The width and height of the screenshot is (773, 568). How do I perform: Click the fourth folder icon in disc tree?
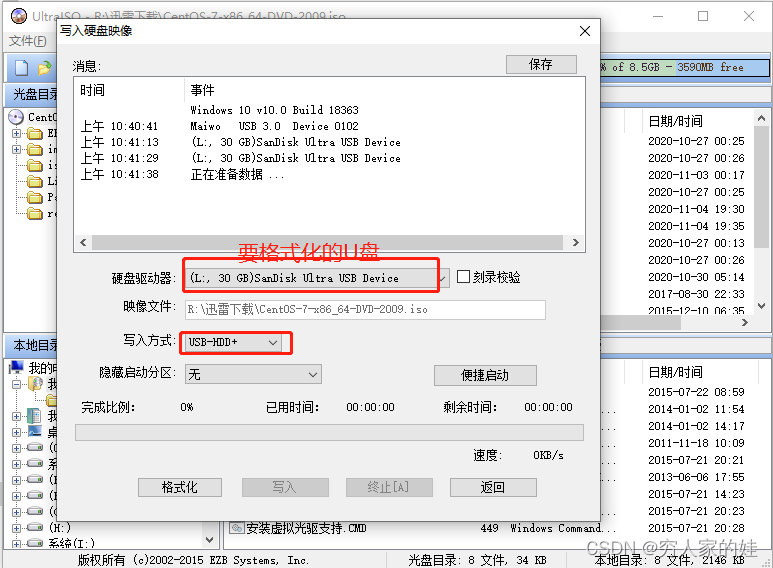(35, 181)
